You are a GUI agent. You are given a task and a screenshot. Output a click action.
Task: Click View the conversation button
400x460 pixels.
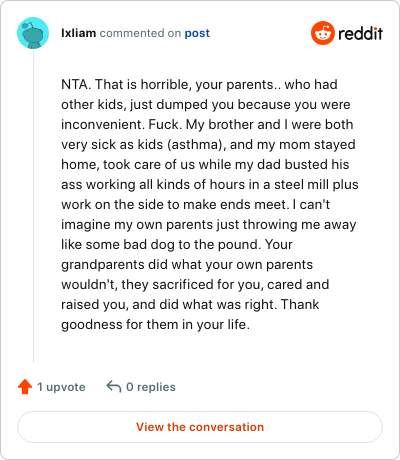coord(200,427)
